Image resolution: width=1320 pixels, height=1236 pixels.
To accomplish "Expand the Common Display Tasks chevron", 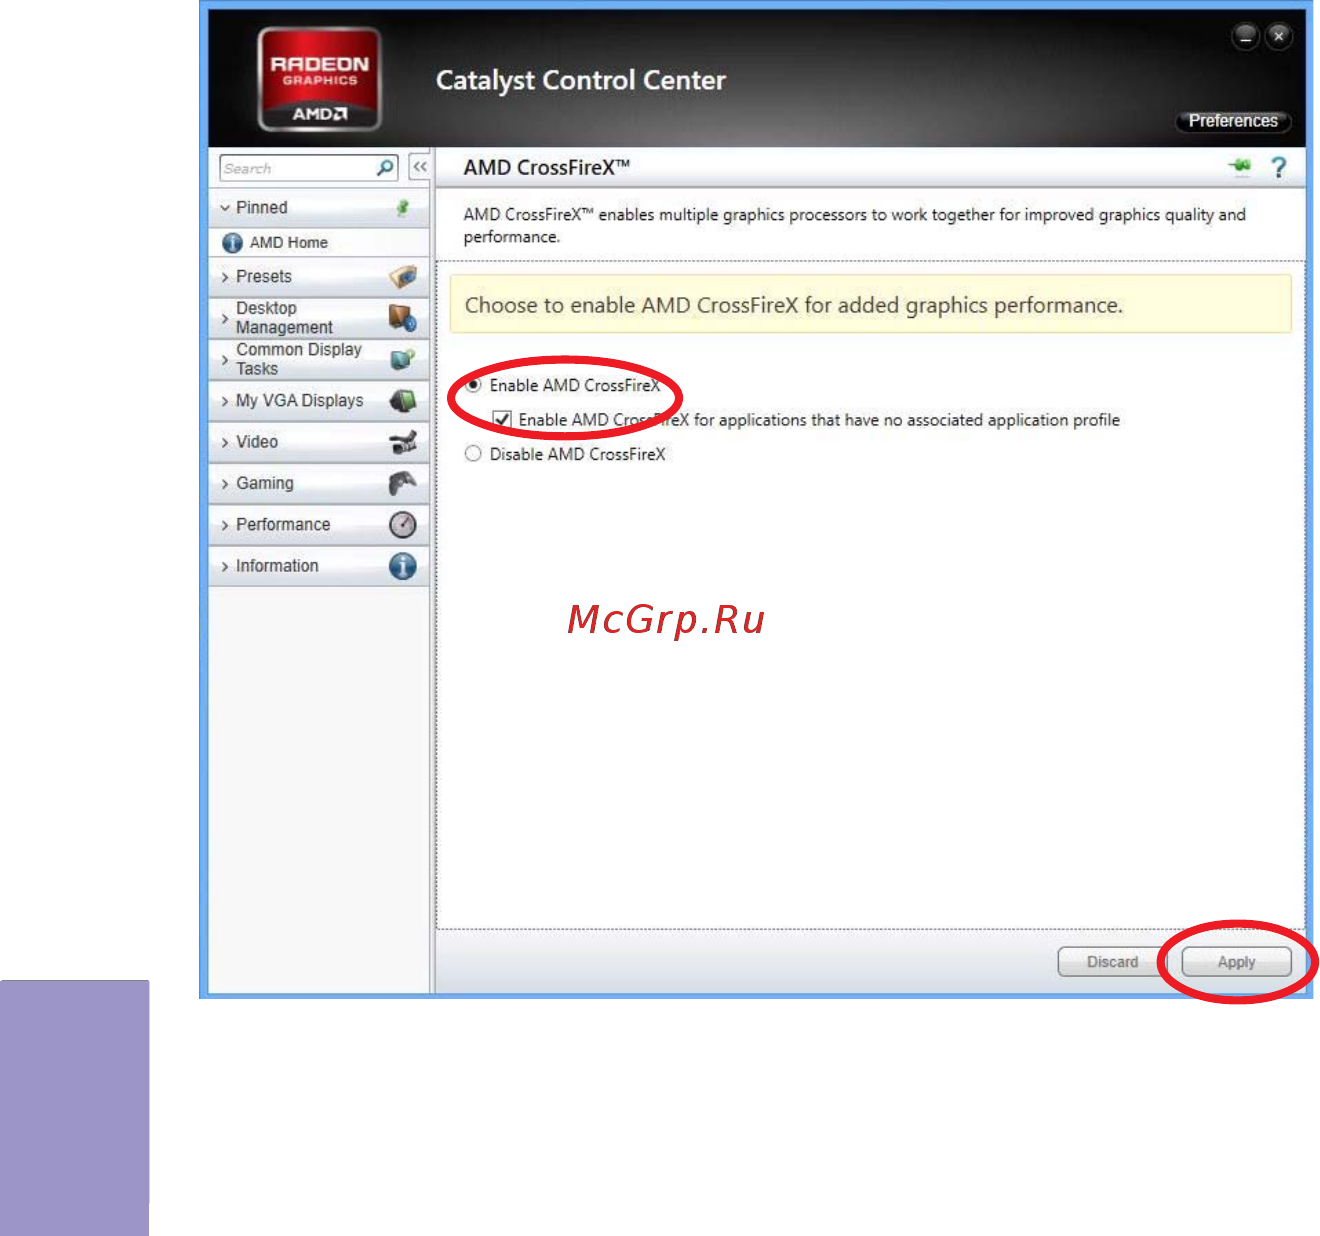I will [x=225, y=360].
